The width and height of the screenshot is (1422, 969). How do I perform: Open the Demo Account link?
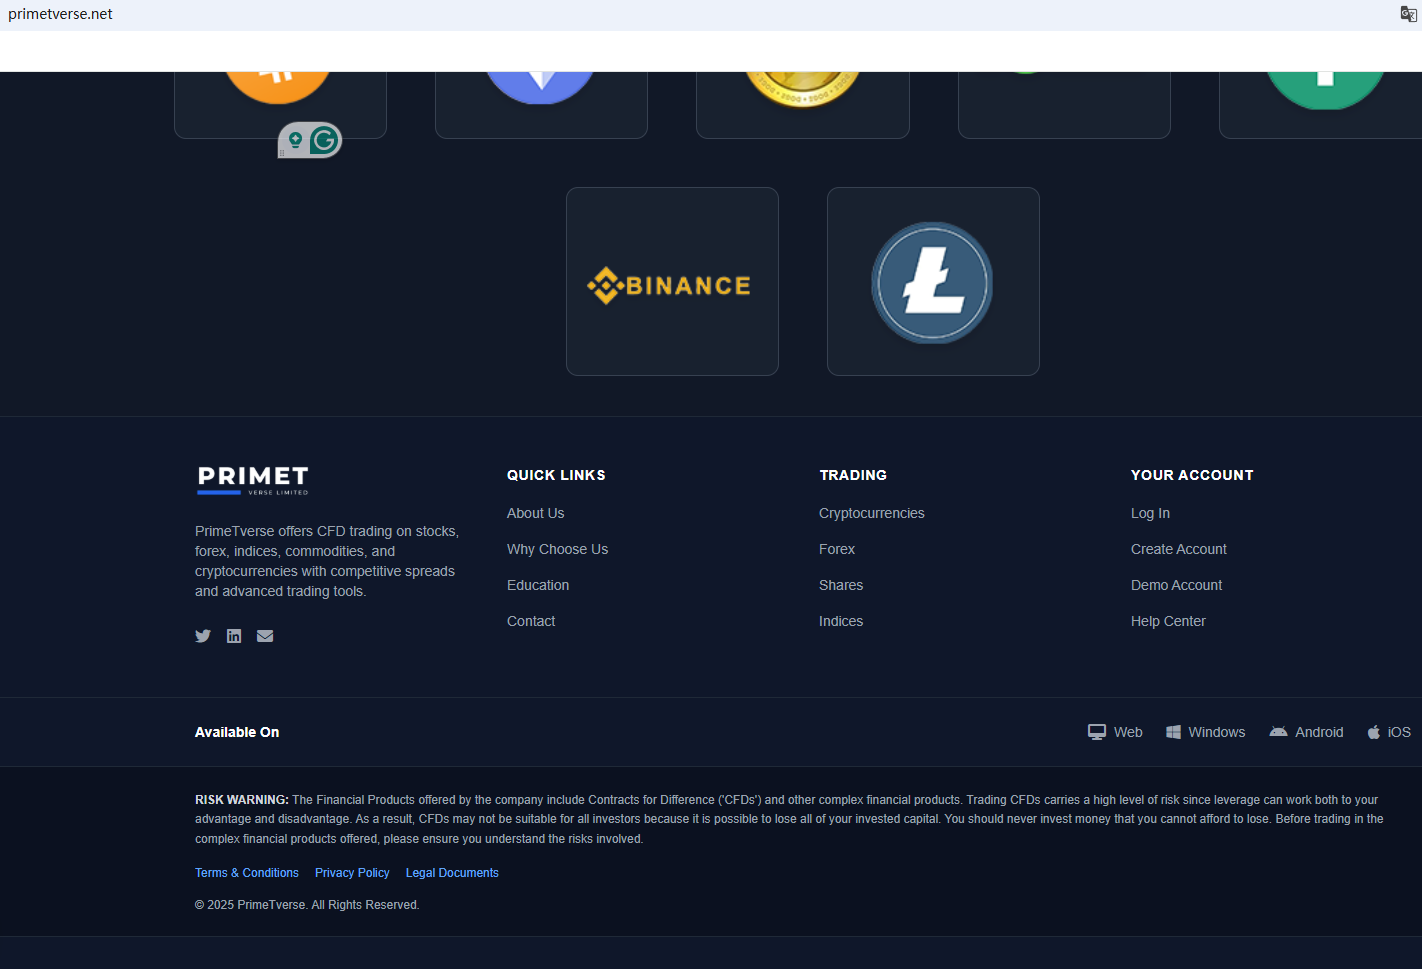pos(1176,585)
